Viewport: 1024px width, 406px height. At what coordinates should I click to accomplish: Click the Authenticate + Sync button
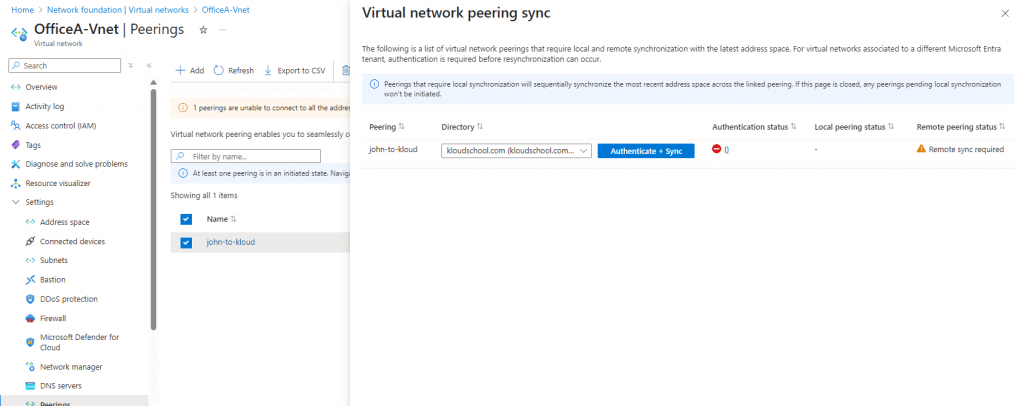tap(645, 150)
